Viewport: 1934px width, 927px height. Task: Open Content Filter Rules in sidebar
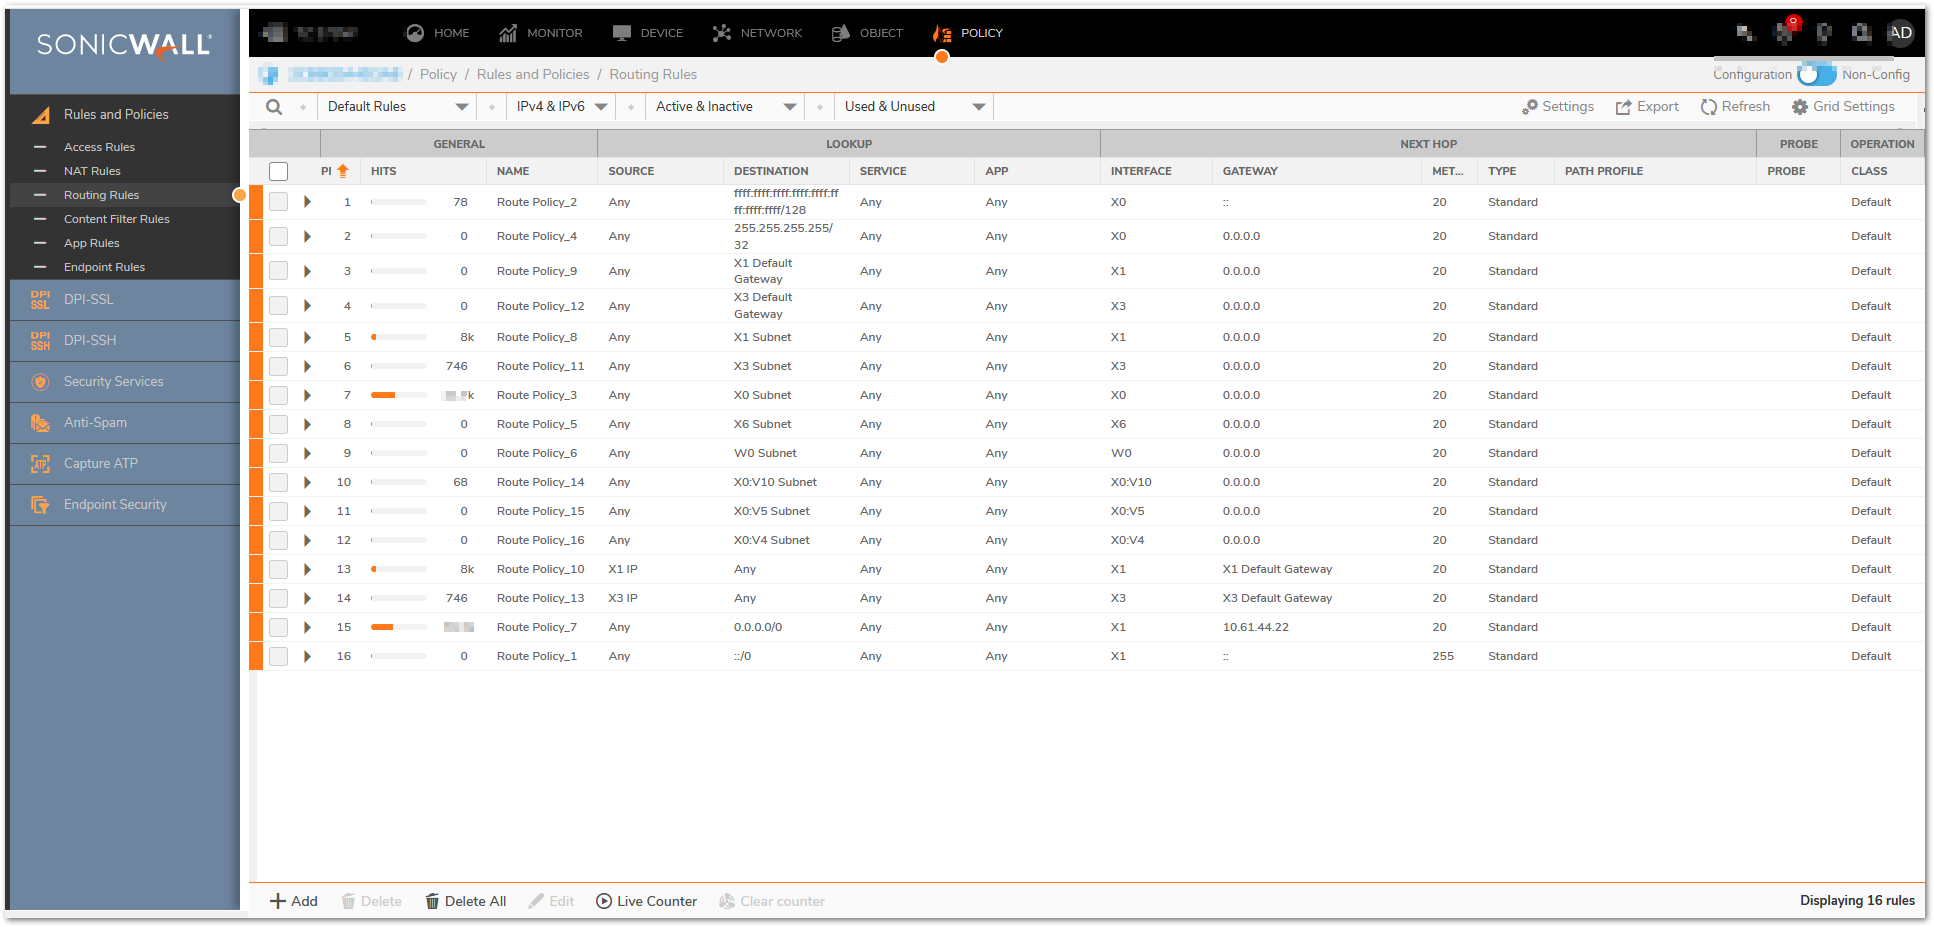pyautogui.click(x=117, y=219)
